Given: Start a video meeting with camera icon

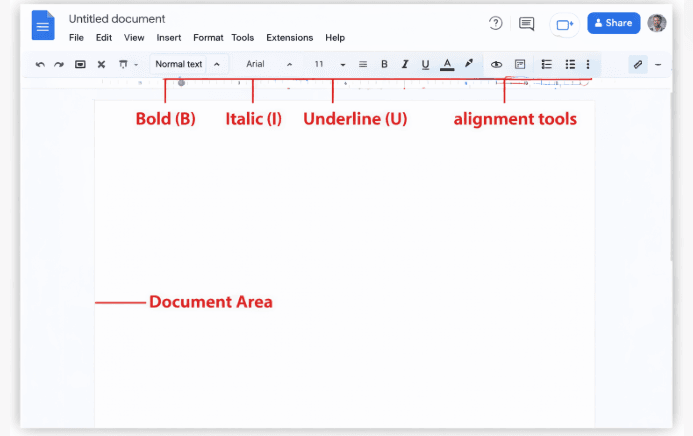Looking at the screenshot, I should [x=564, y=24].
